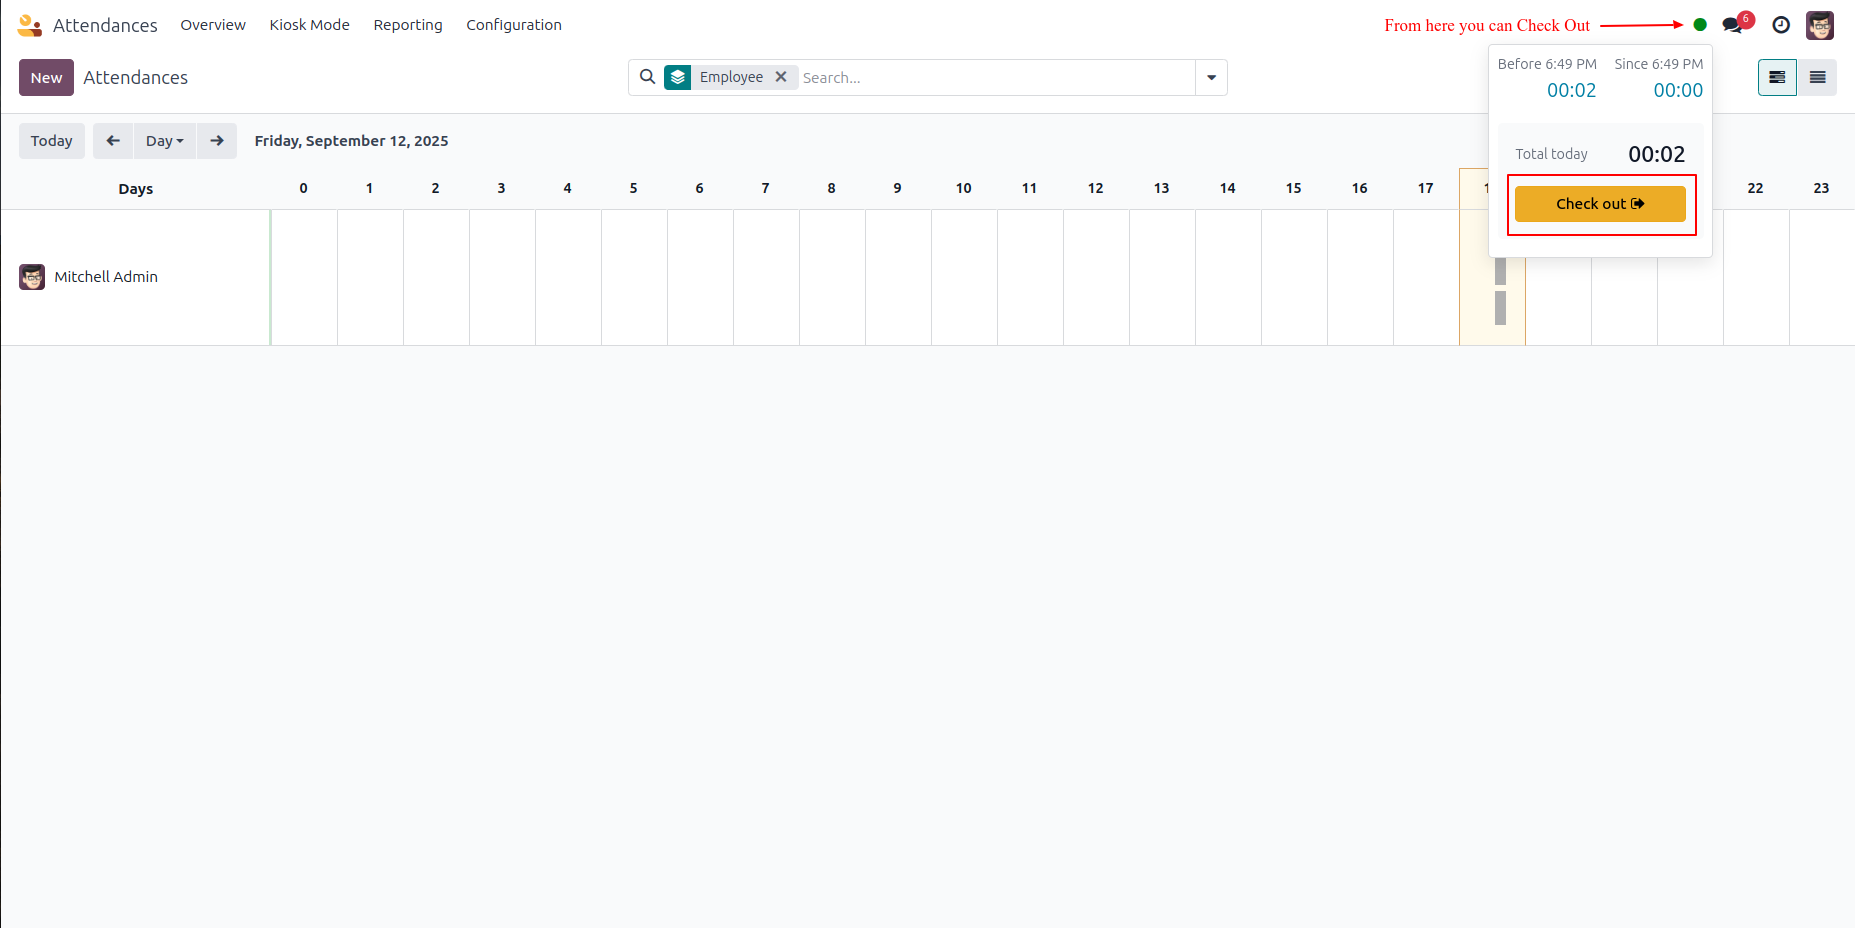Open the Overview menu
Viewport: 1855px width, 928px height.
(213, 25)
